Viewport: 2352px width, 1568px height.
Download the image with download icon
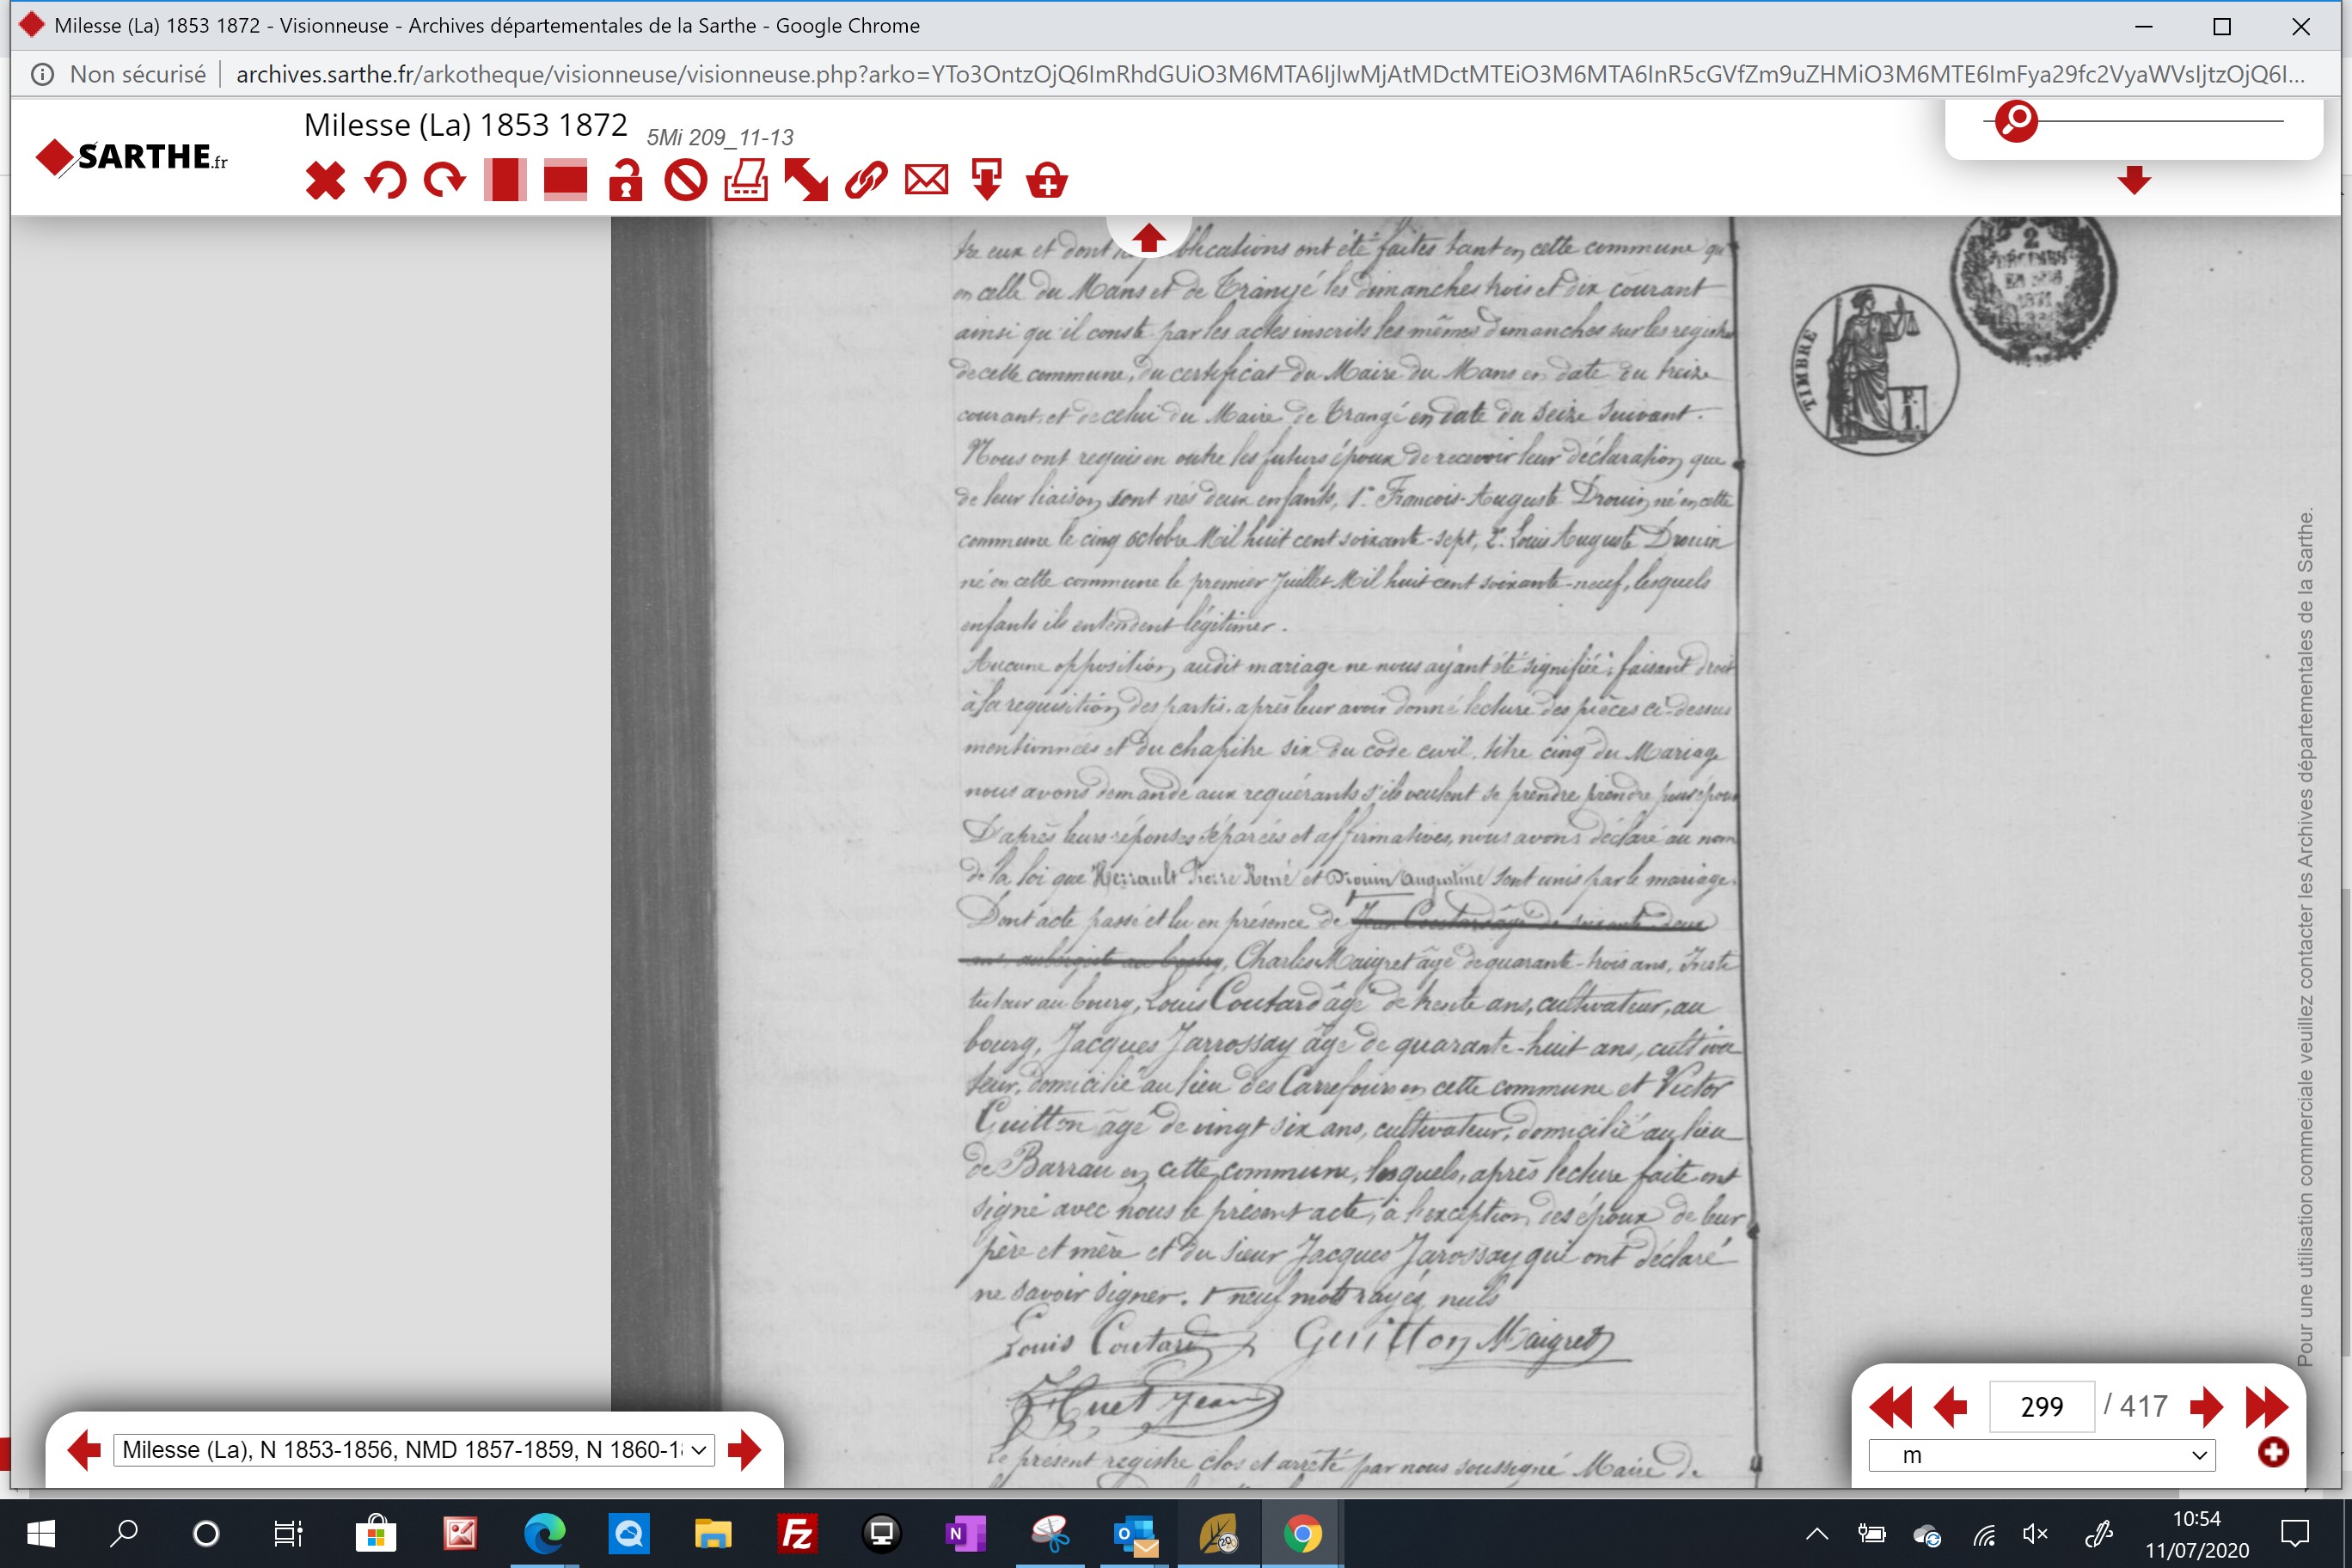tap(987, 181)
